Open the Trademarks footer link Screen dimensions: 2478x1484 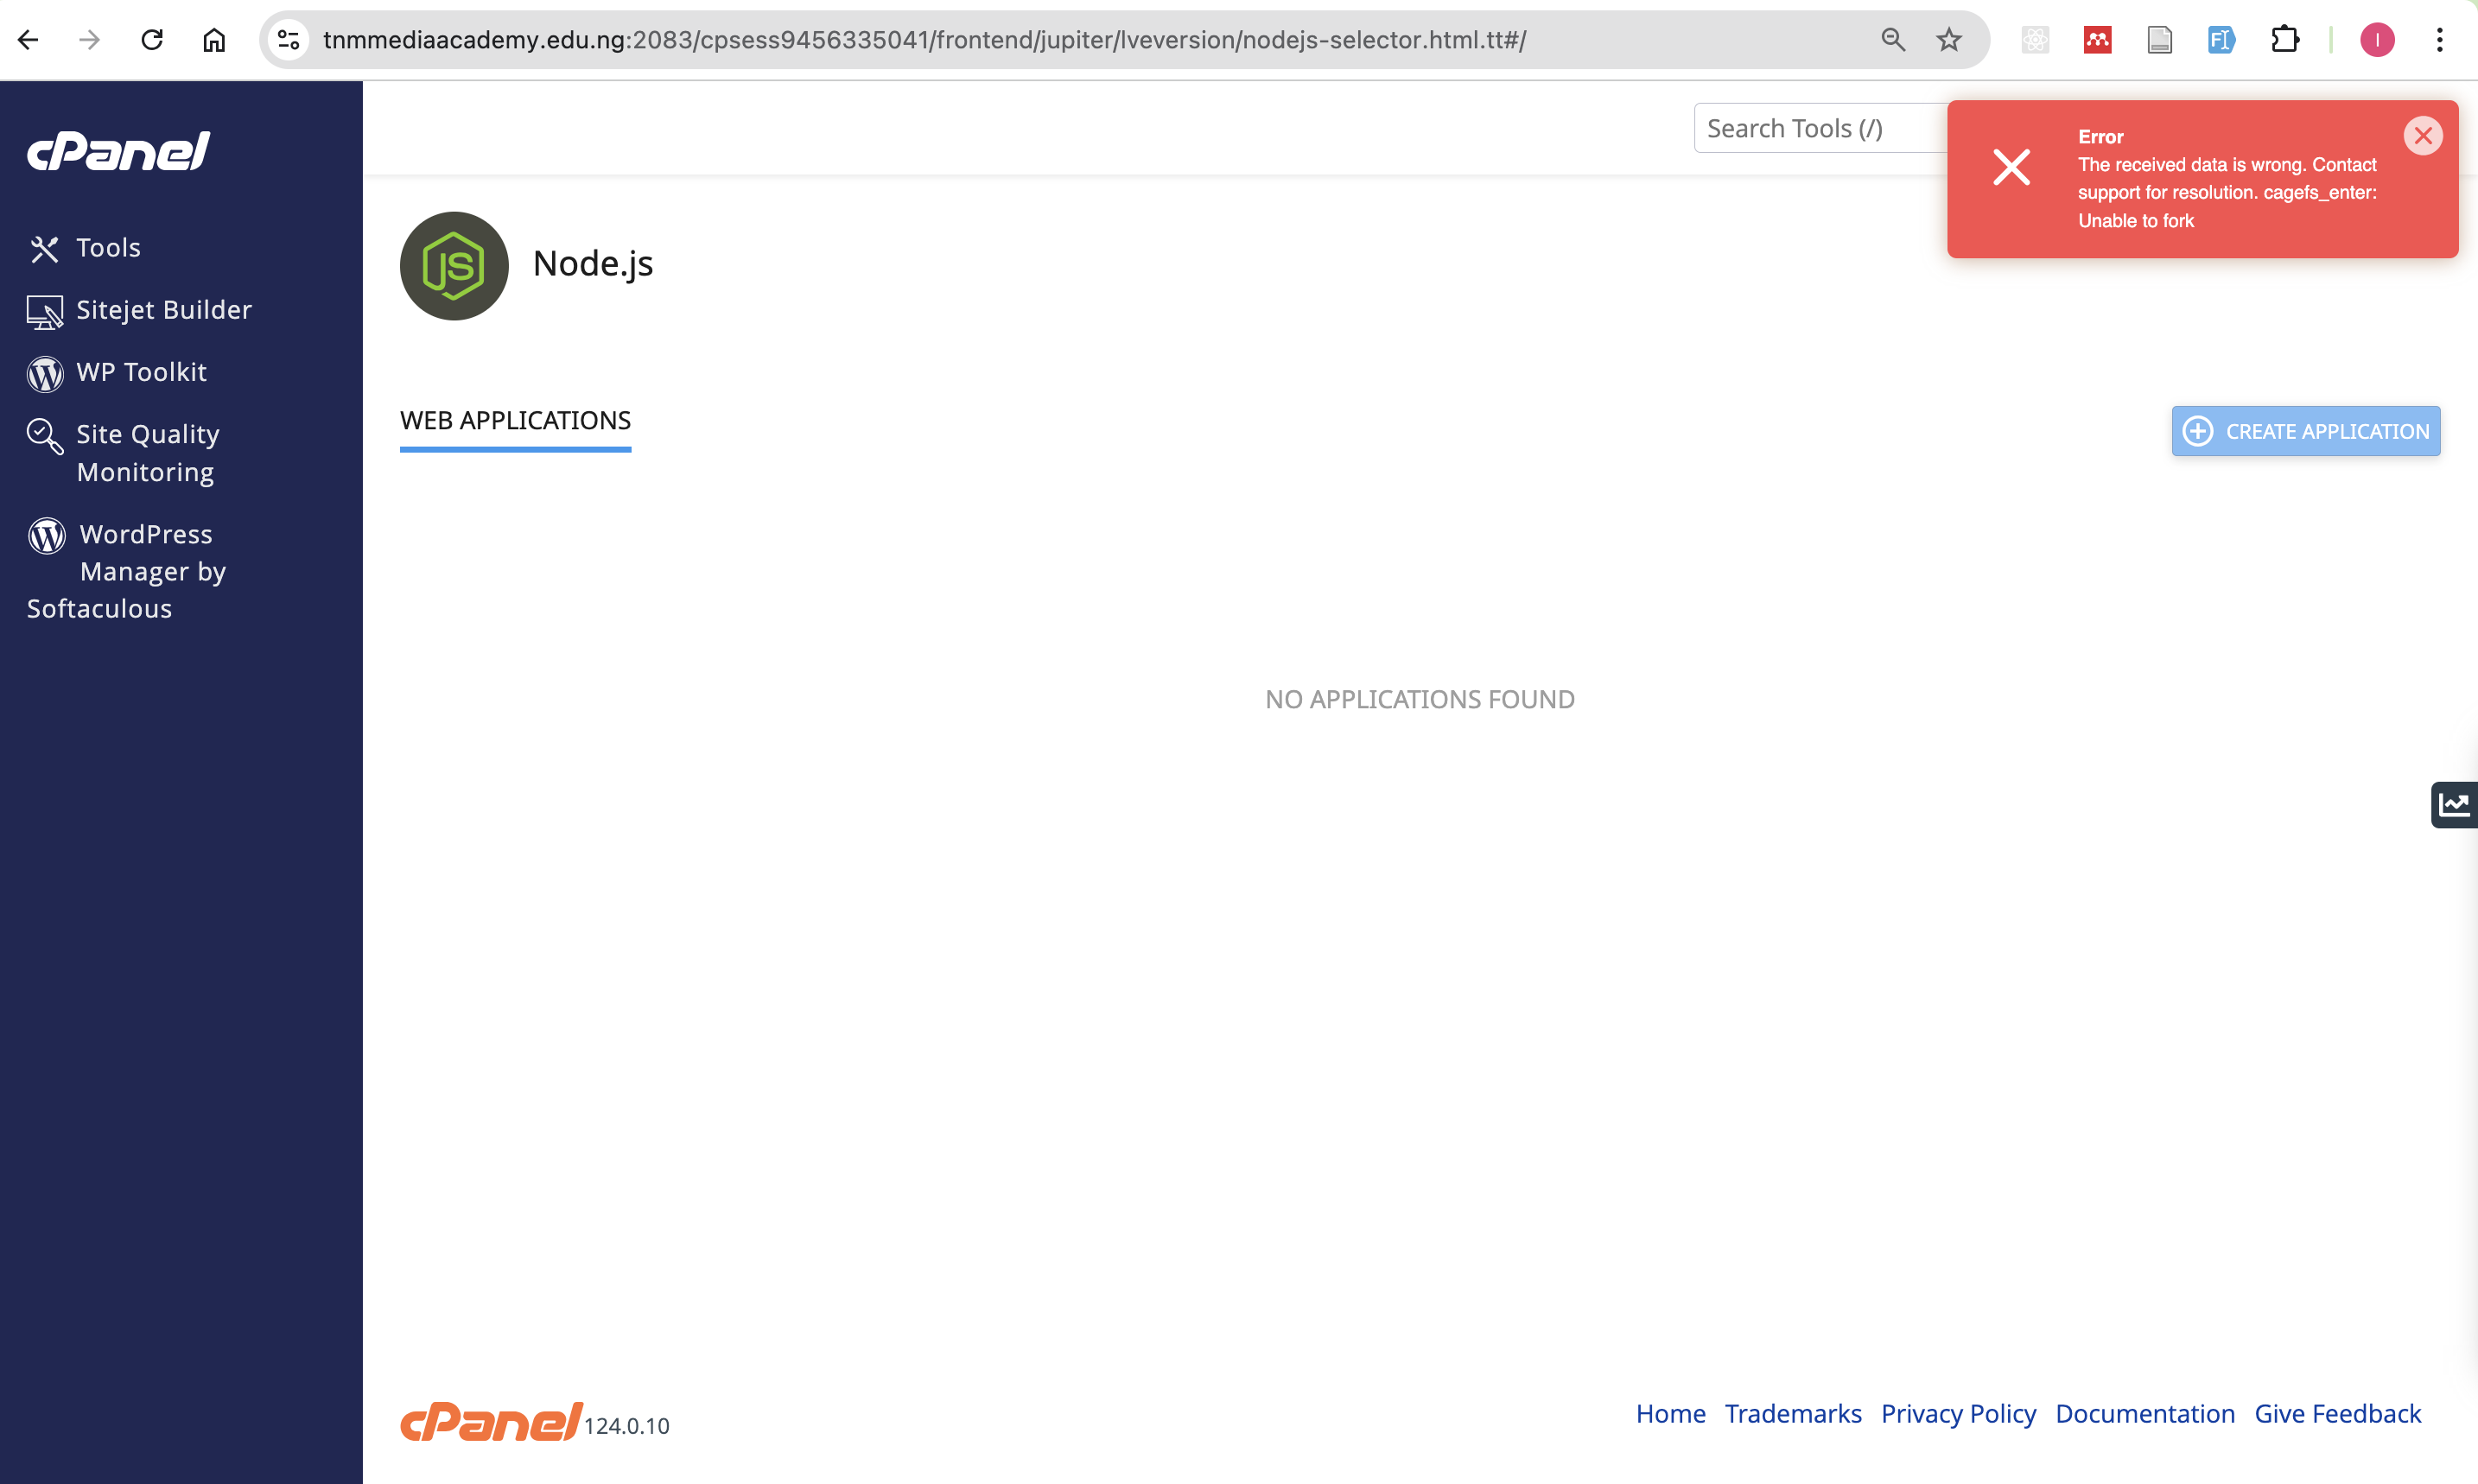coord(1792,1413)
